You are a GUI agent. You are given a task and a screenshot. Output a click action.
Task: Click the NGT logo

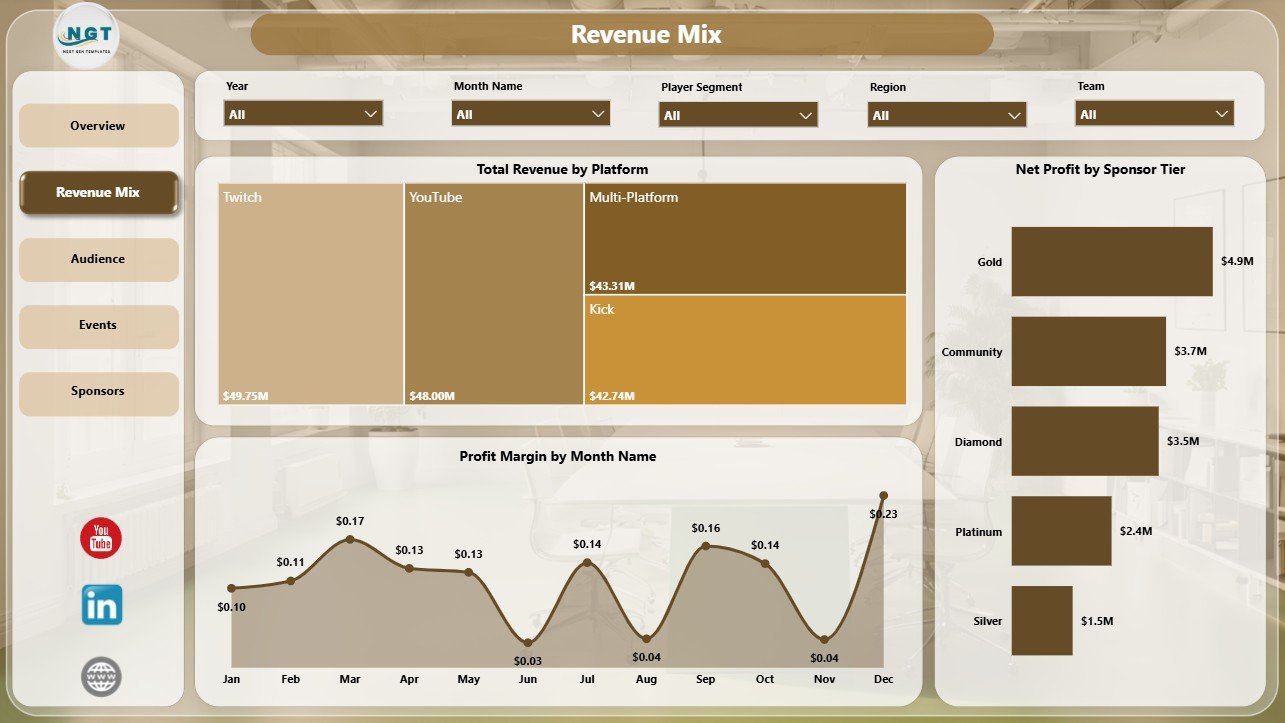click(x=86, y=37)
